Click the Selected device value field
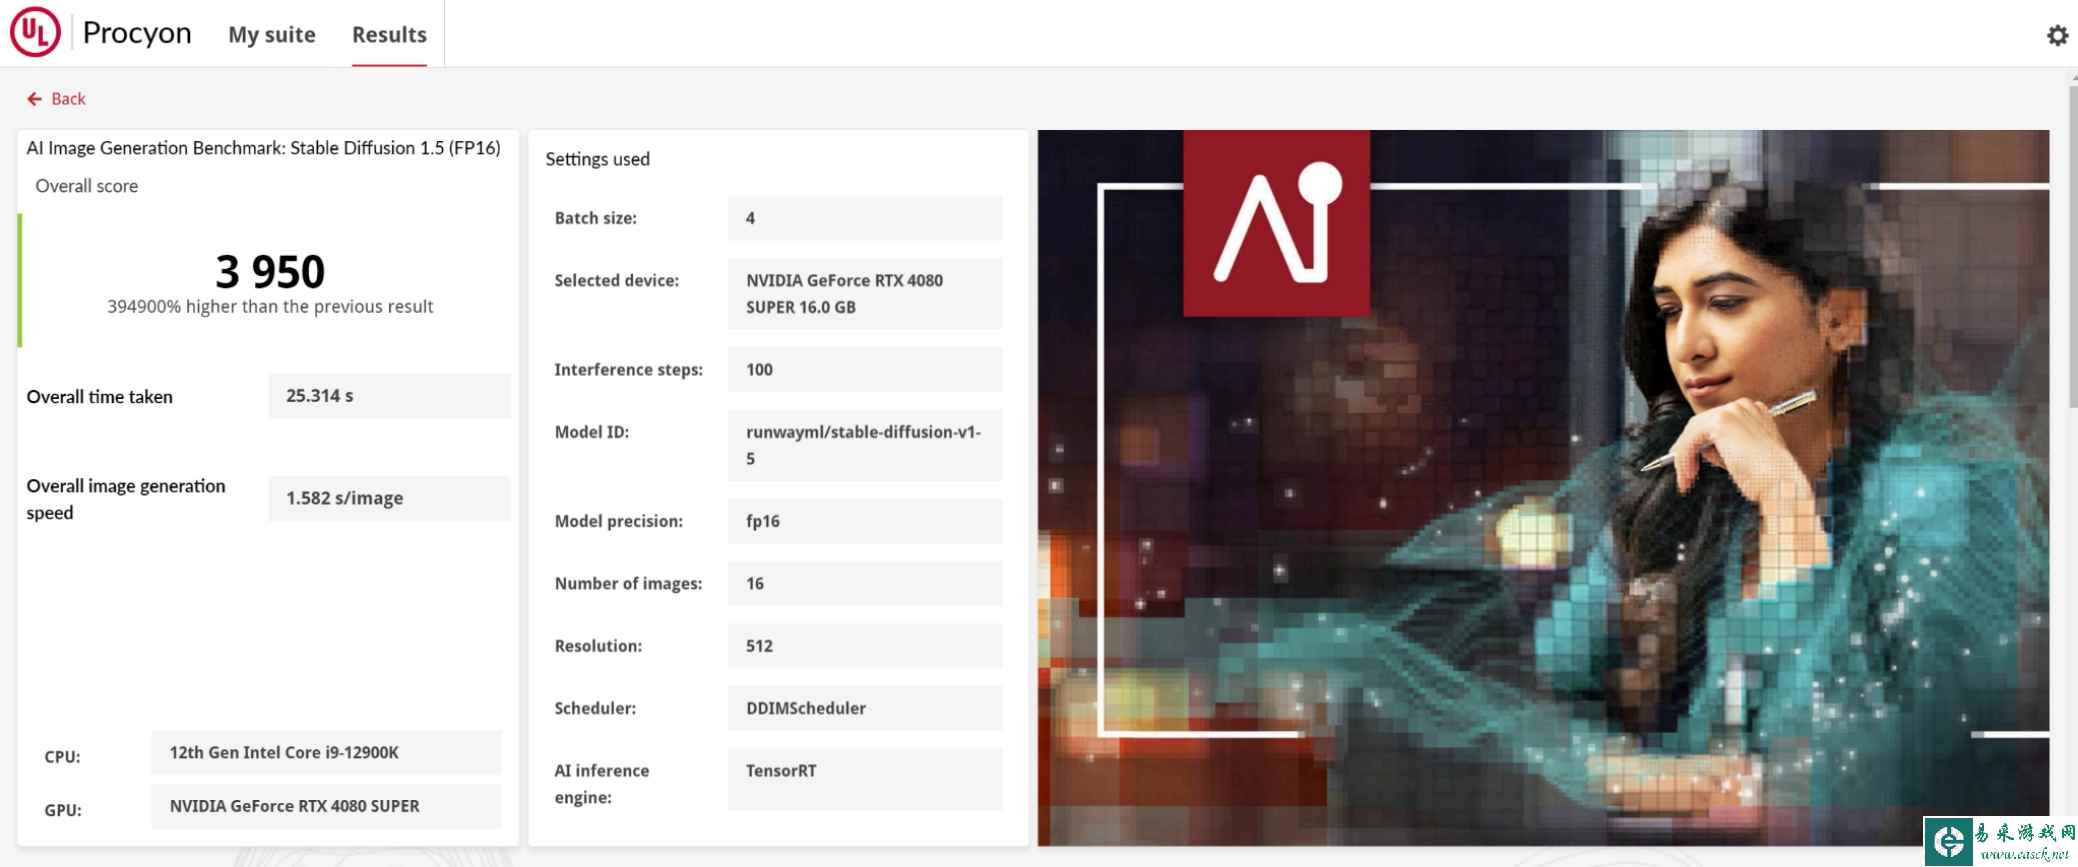This screenshot has width=2078, height=867. (865, 294)
